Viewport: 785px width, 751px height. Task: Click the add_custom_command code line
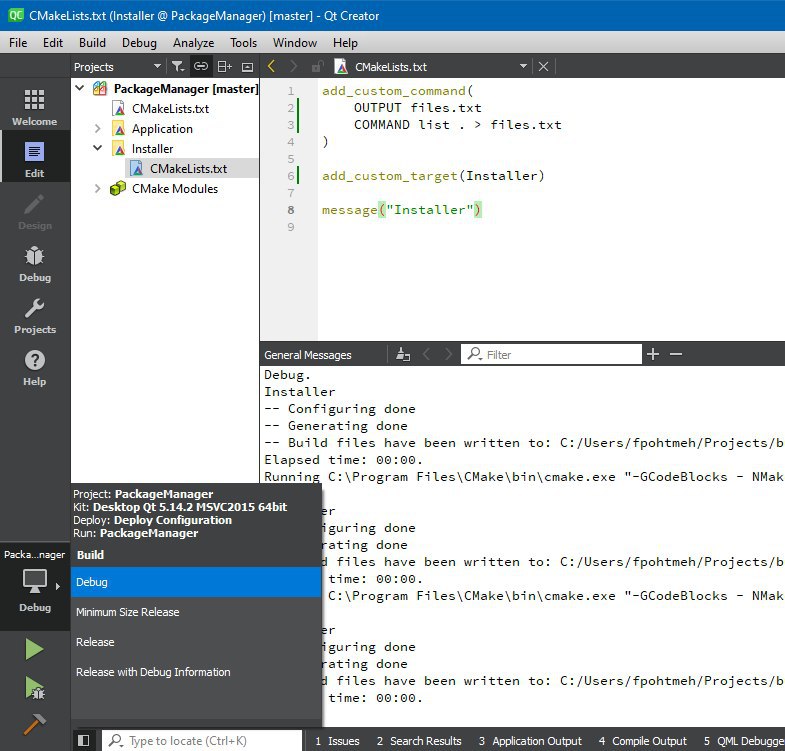[398, 91]
